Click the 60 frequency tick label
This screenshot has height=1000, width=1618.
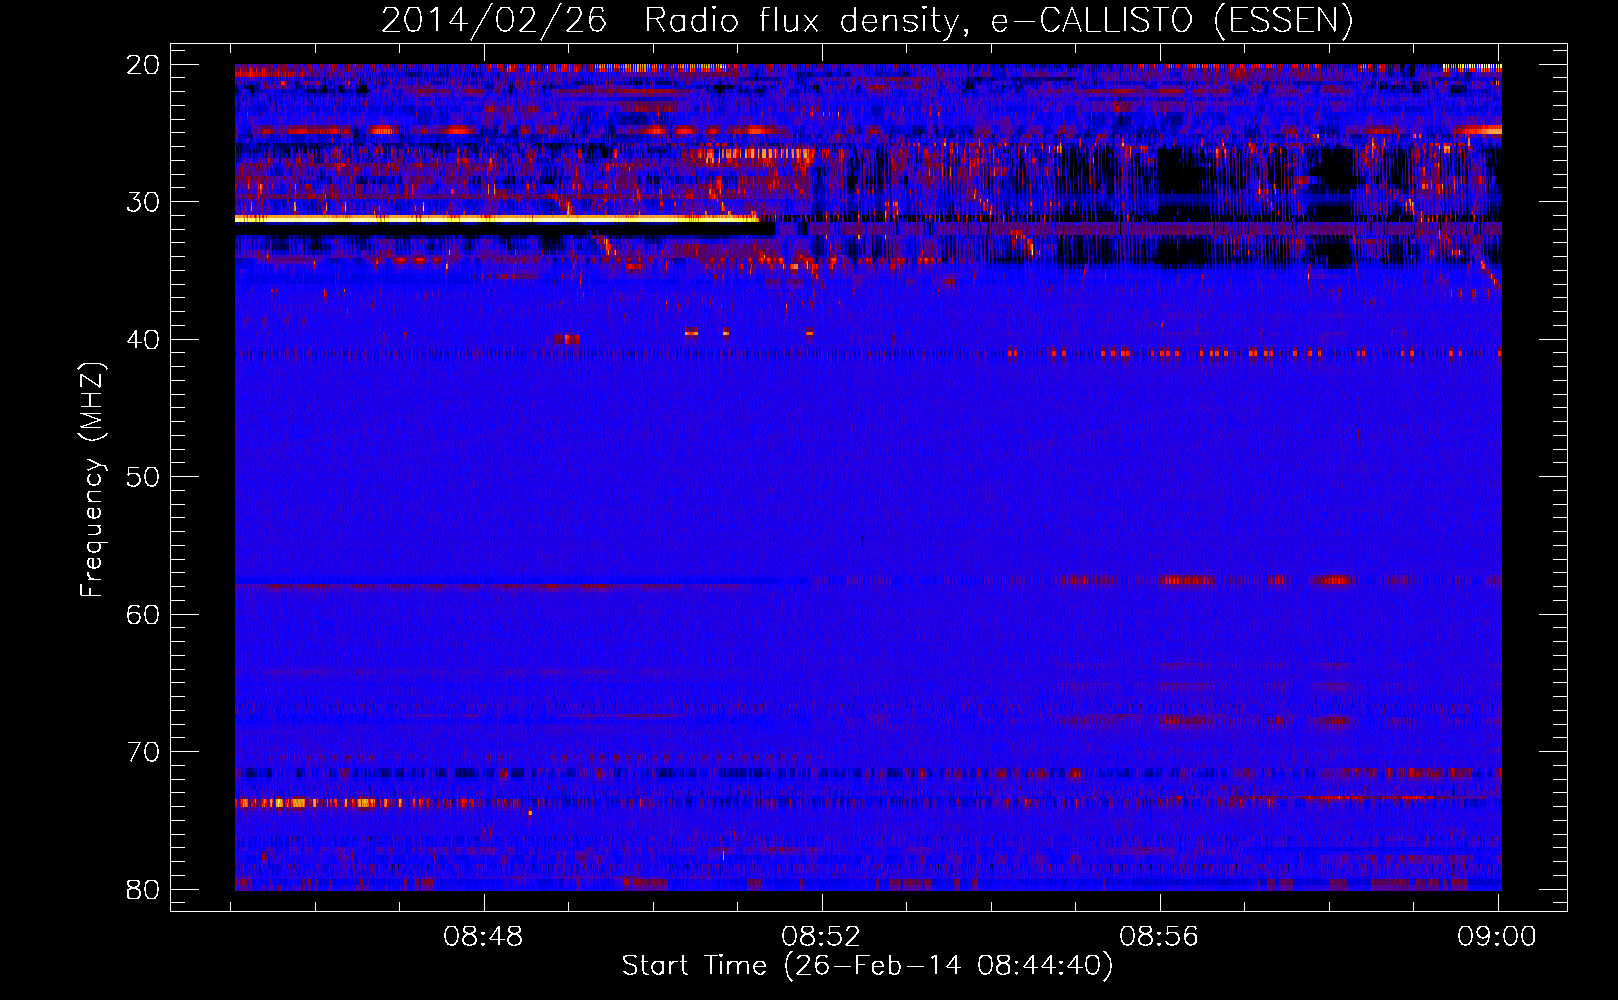143,615
